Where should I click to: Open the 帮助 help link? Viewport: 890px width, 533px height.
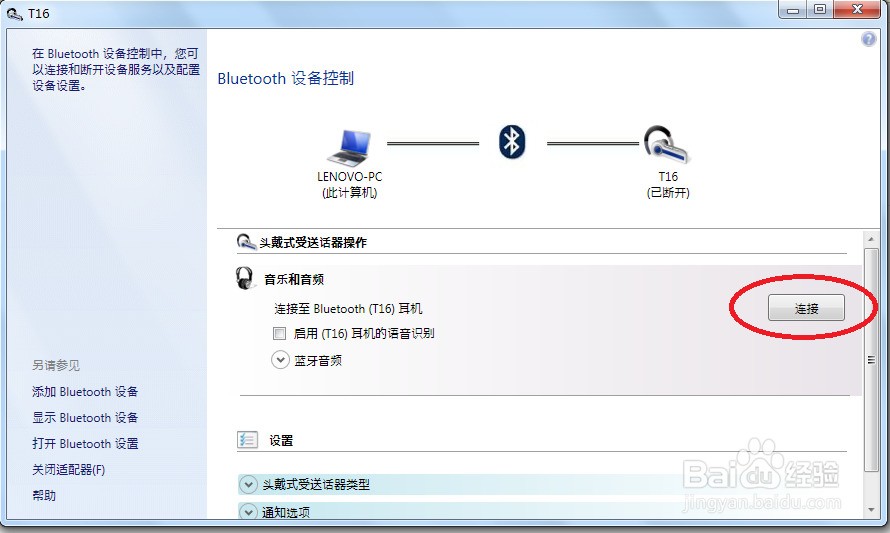[x=44, y=496]
